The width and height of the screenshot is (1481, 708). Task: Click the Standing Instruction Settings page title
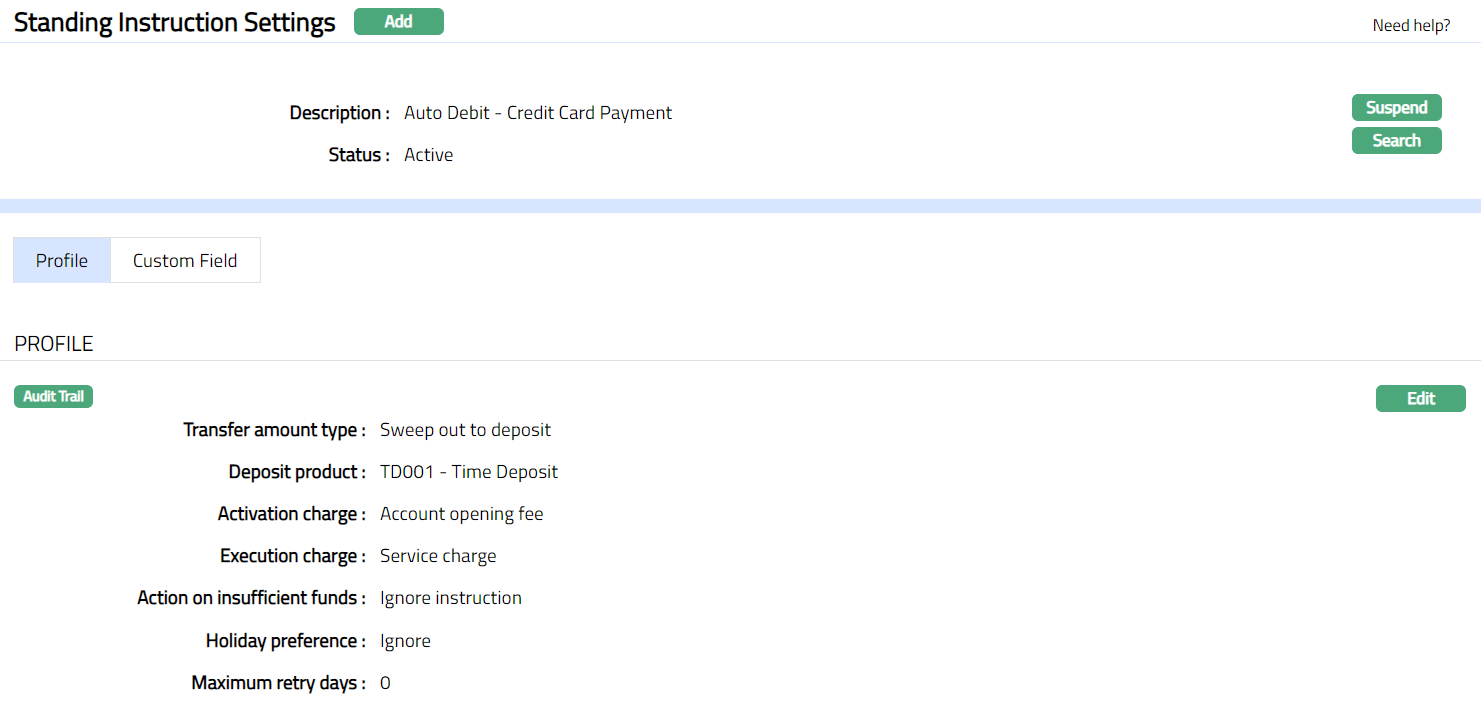click(x=175, y=24)
